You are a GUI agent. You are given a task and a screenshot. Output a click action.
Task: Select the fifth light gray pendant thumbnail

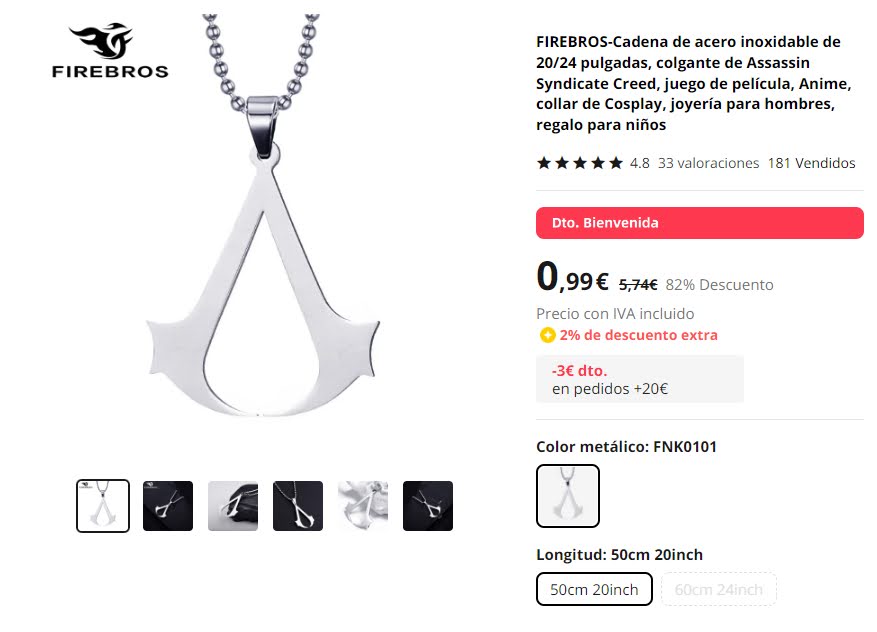pyautogui.click(x=362, y=506)
